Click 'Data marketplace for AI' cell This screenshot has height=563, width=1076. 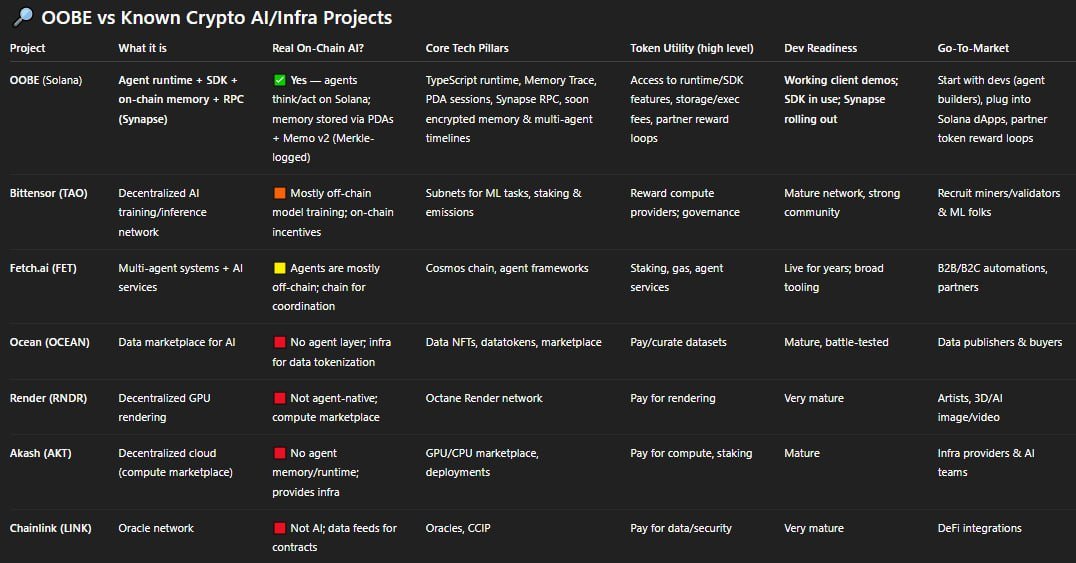click(176, 343)
